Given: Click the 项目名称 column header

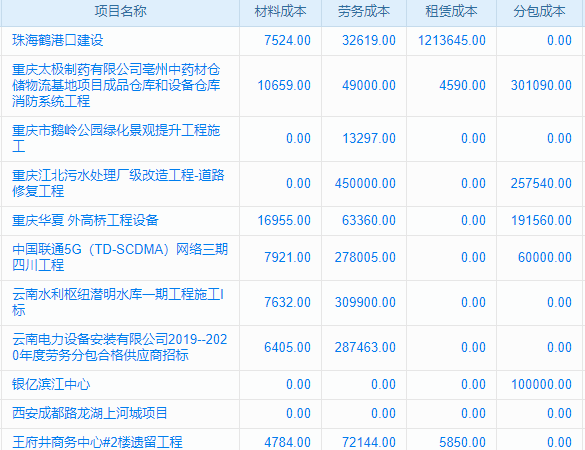Looking at the screenshot, I should [x=120, y=12].
